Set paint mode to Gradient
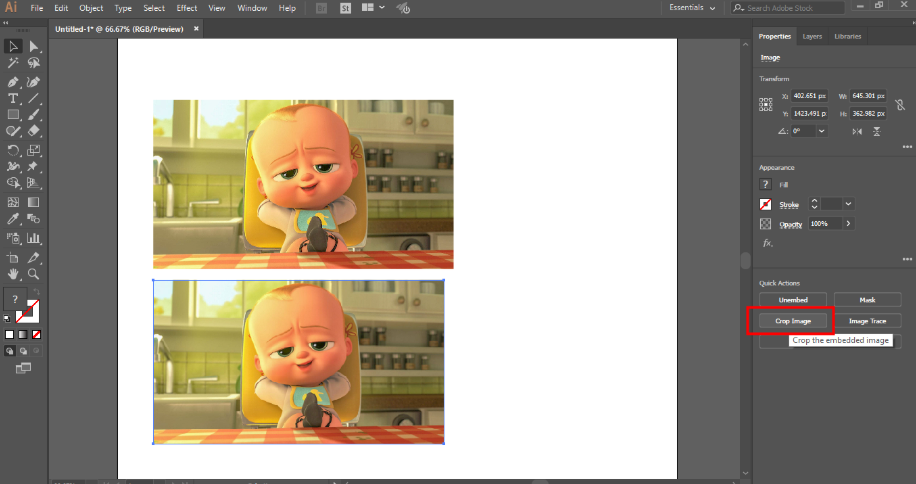916x484 pixels. pos(23,335)
